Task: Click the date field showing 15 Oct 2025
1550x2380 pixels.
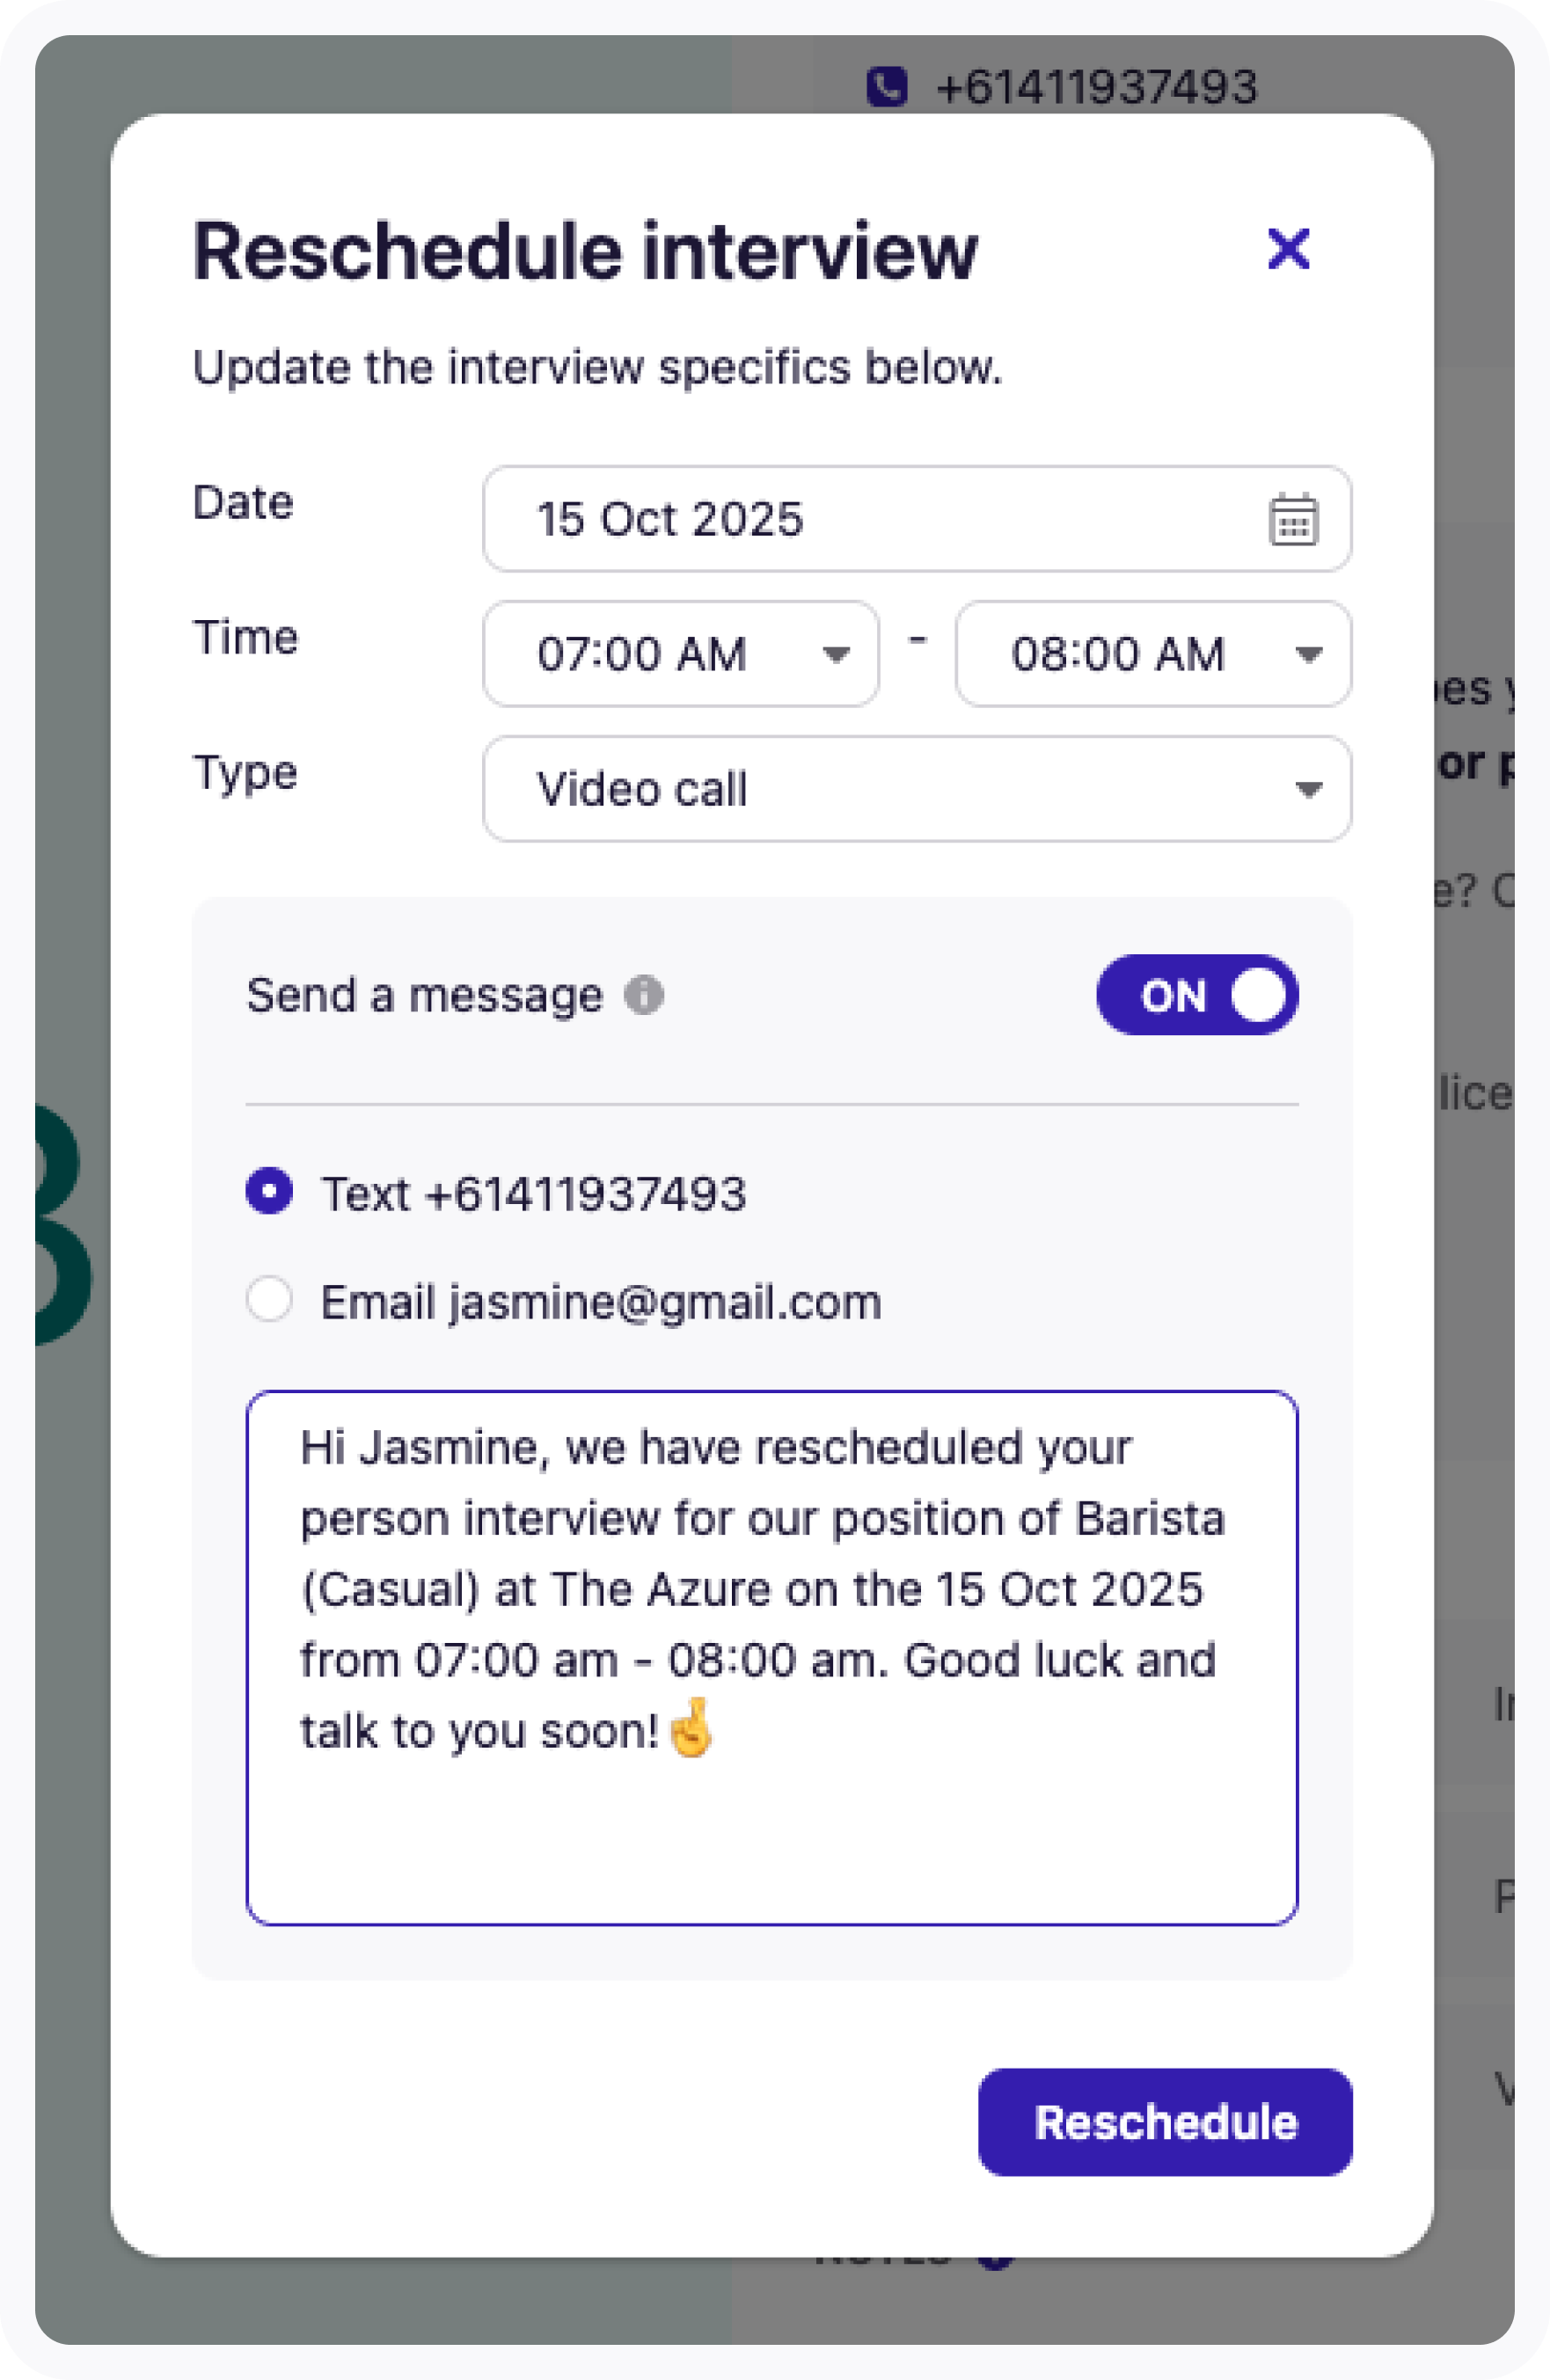Action: [917, 519]
